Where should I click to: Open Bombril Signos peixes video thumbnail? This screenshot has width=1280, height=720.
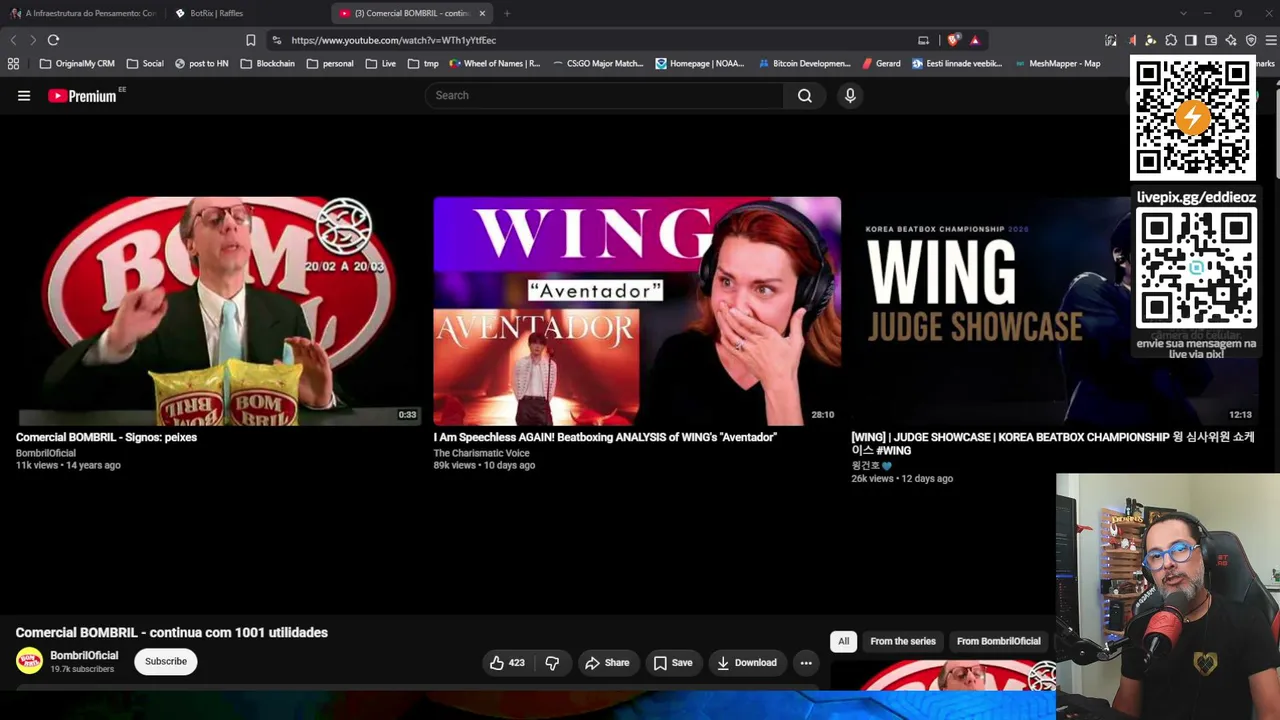[219, 311]
